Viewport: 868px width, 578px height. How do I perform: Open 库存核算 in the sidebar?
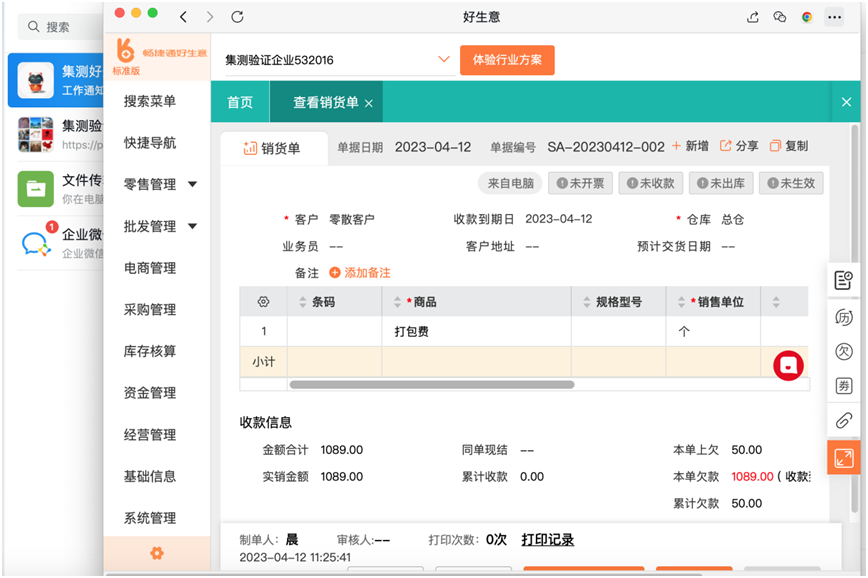point(150,351)
